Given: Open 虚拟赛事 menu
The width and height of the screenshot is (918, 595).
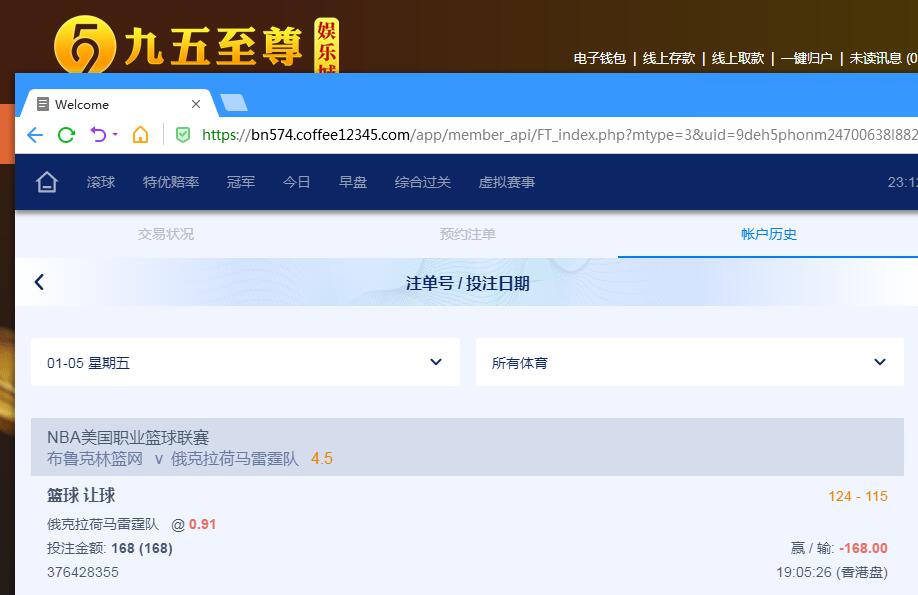Looking at the screenshot, I should tap(506, 182).
